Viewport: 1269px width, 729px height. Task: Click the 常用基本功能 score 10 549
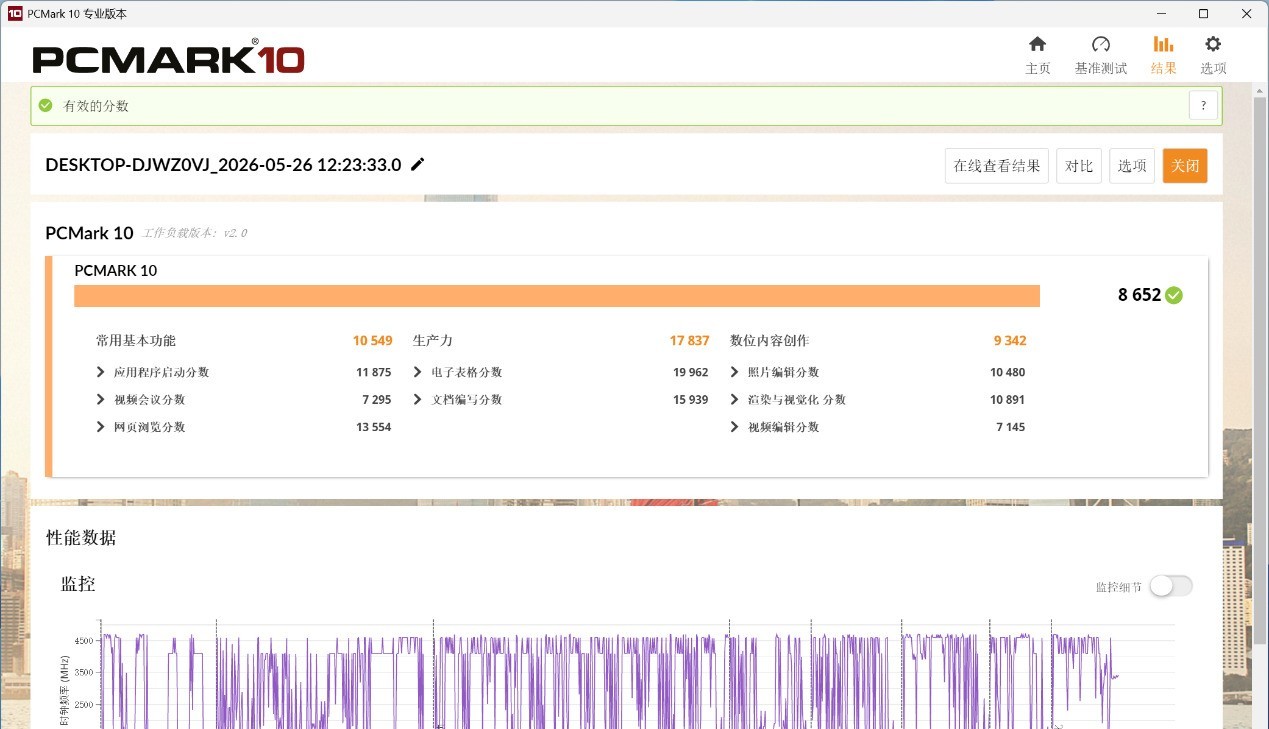click(x=372, y=341)
